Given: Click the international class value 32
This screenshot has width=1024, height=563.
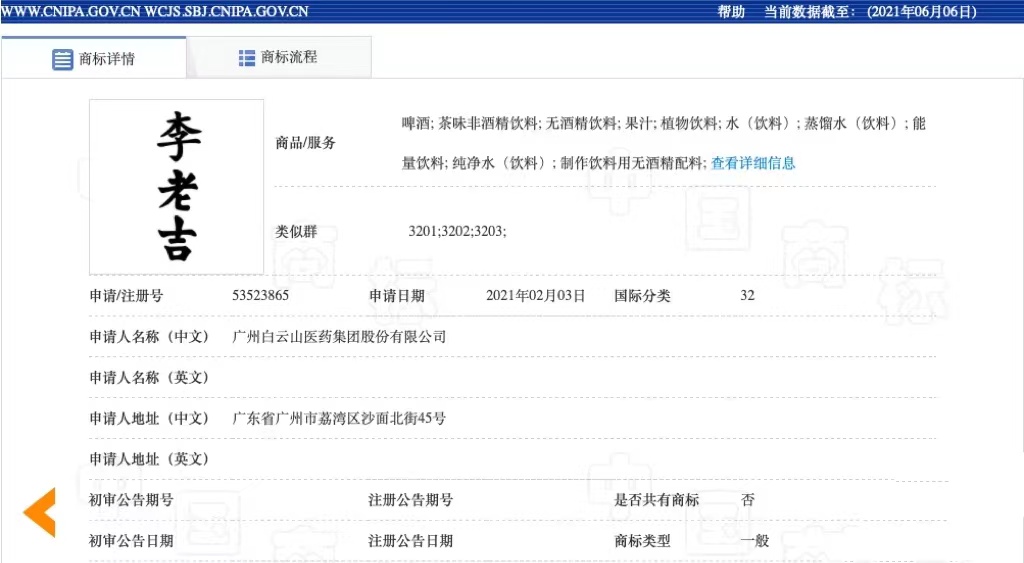Looking at the screenshot, I should coord(747,295).
